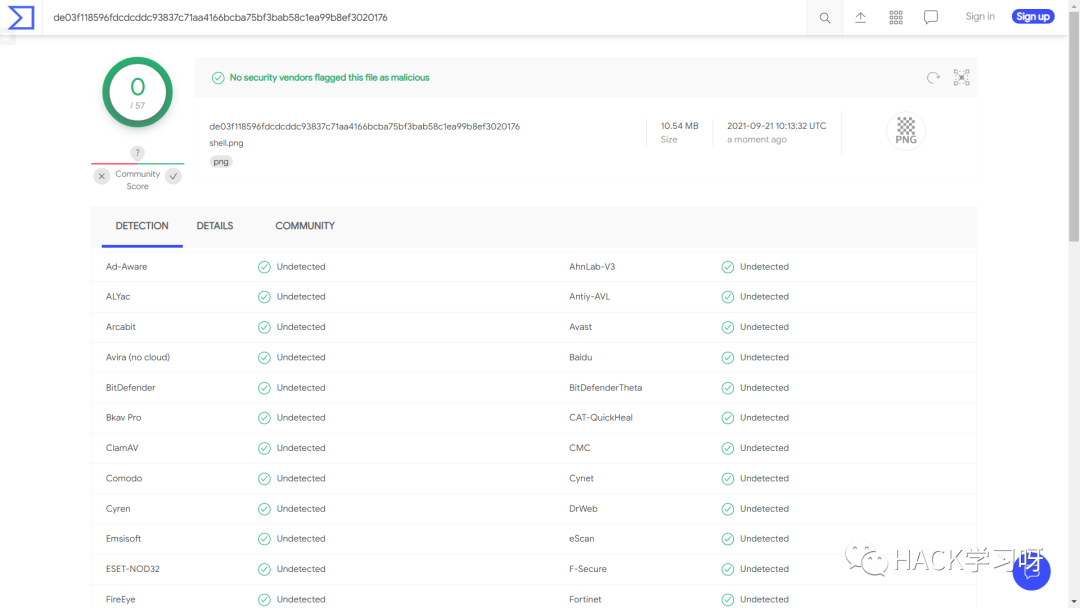Click the file hash in summary card

click(x=364, y=127)
